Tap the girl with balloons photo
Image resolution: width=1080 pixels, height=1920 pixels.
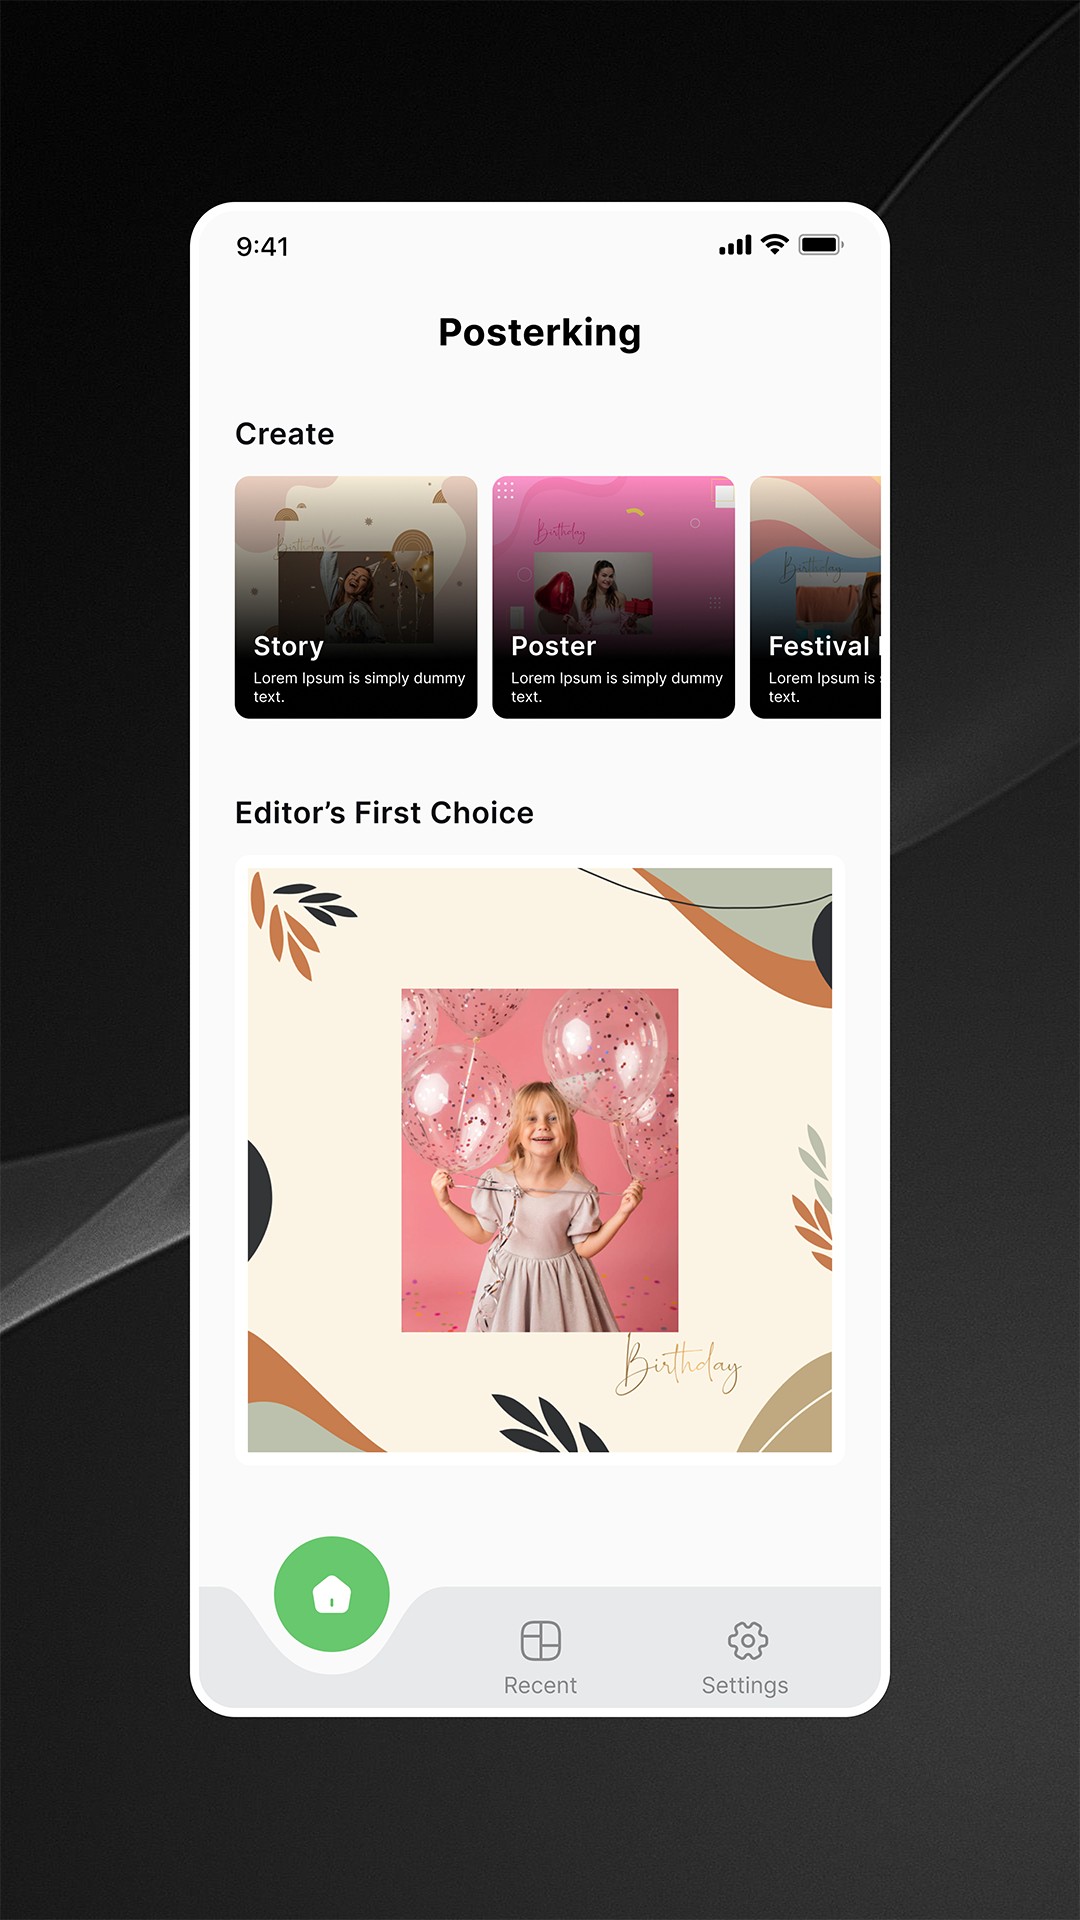click(540, 1160)
